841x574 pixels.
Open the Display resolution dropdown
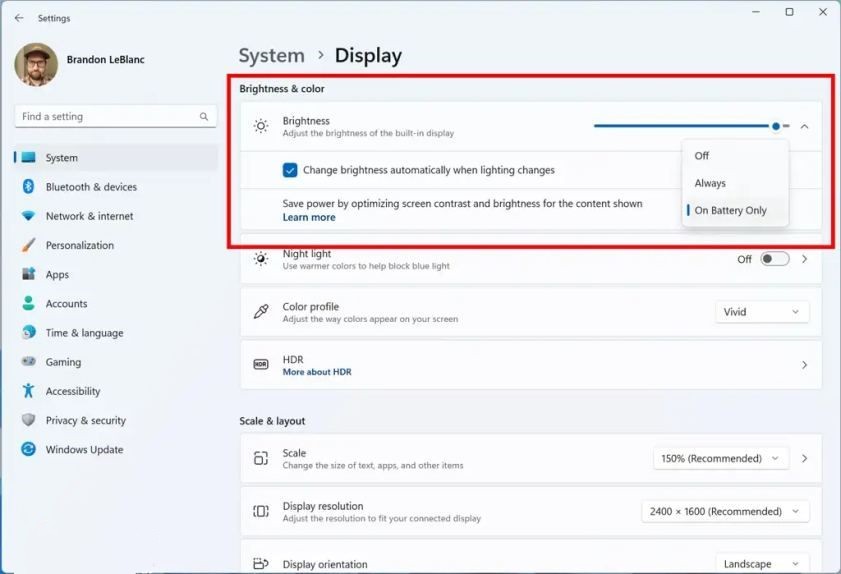tap(725, 512)
